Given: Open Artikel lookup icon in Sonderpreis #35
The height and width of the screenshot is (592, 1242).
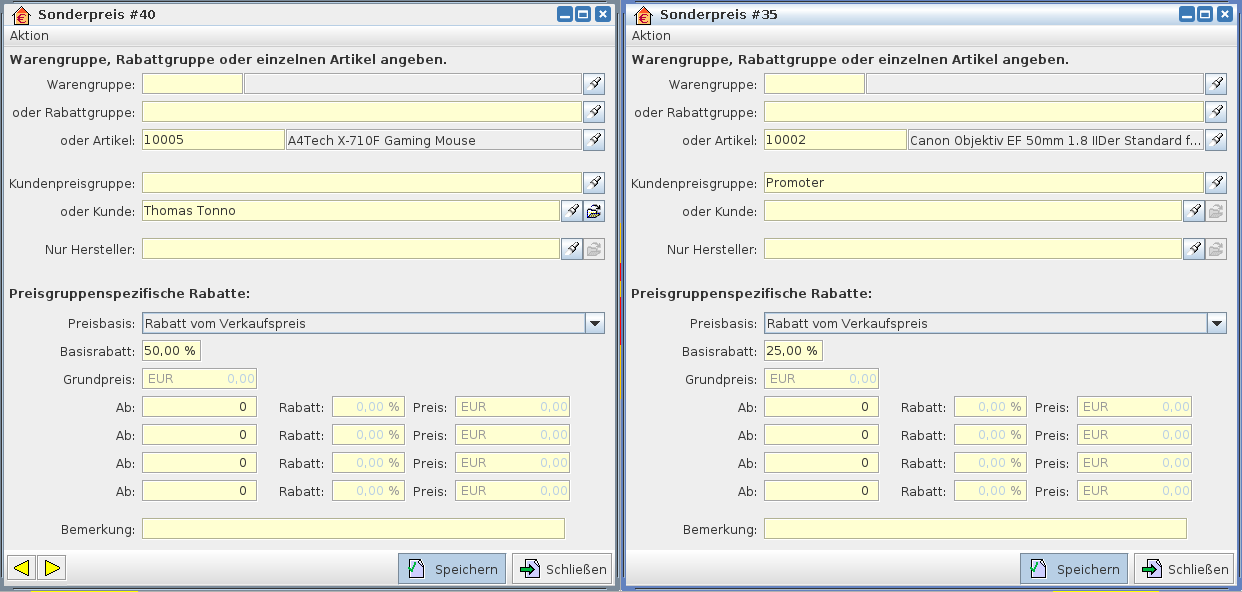Looking at the screenshot, I should pos(1216,140).
